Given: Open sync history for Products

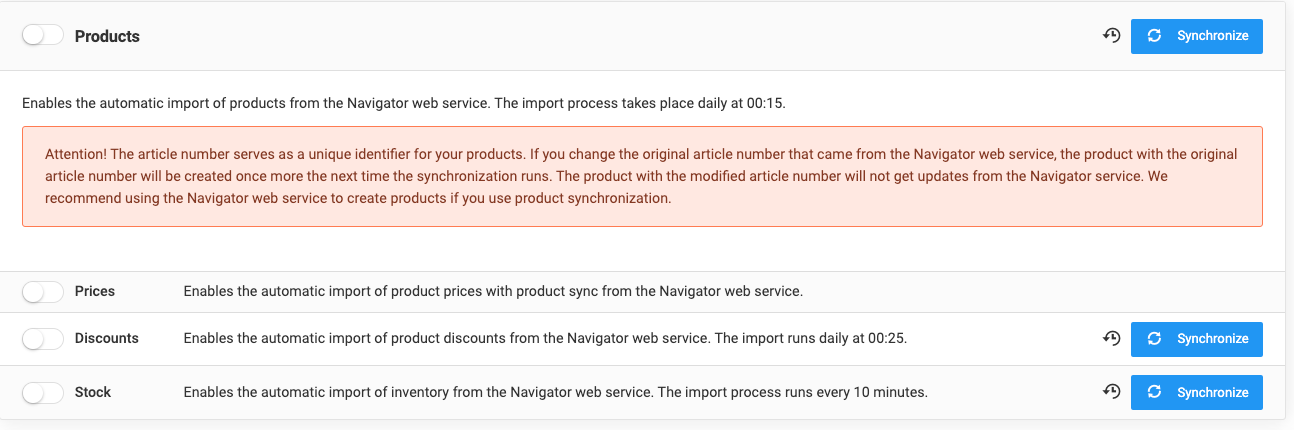Looking at the screenshot, I should point(1111,36).
